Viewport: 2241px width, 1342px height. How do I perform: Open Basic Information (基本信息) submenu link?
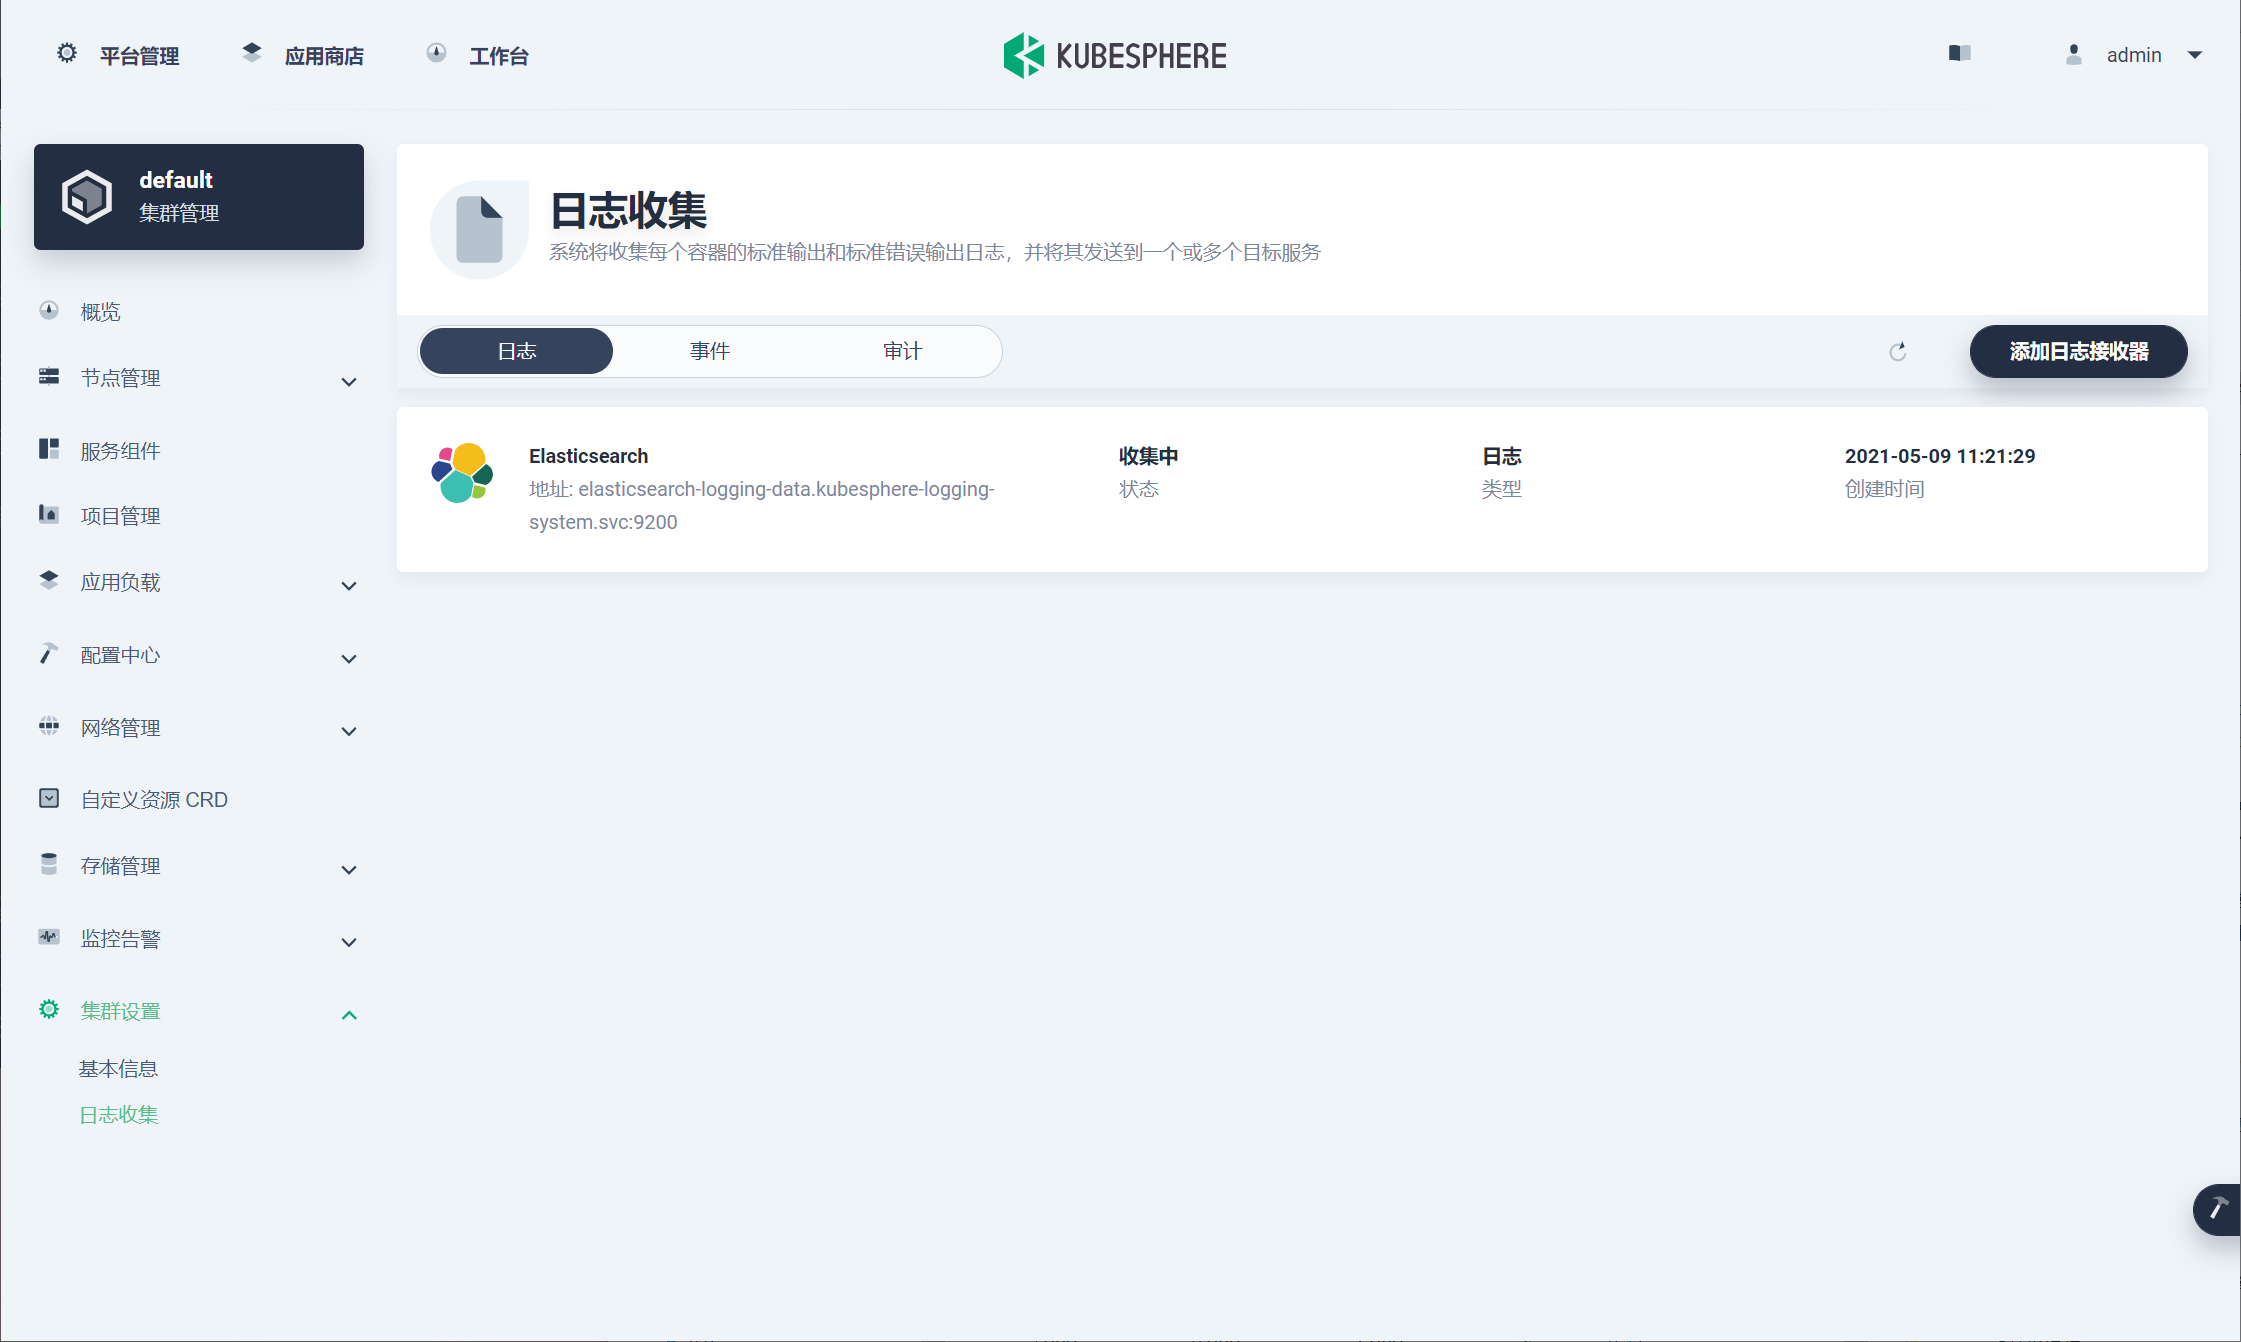(118, 1069)
